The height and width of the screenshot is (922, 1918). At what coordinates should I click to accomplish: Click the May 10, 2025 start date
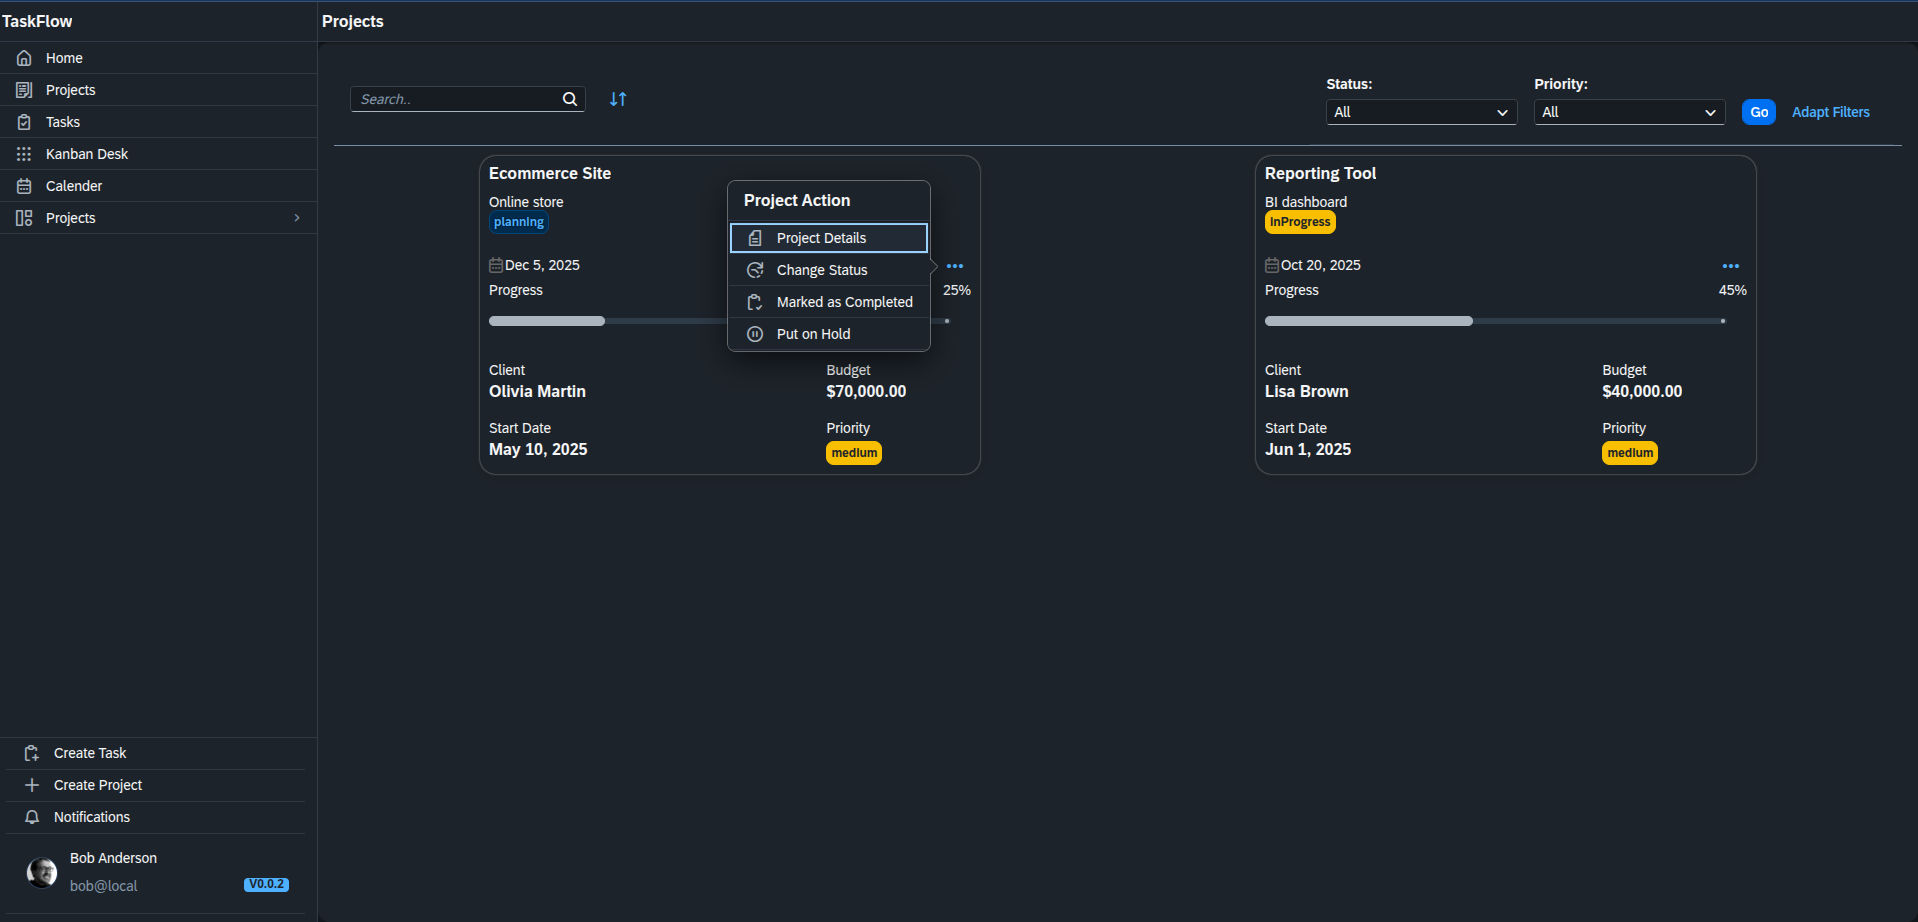pos(538,449)
